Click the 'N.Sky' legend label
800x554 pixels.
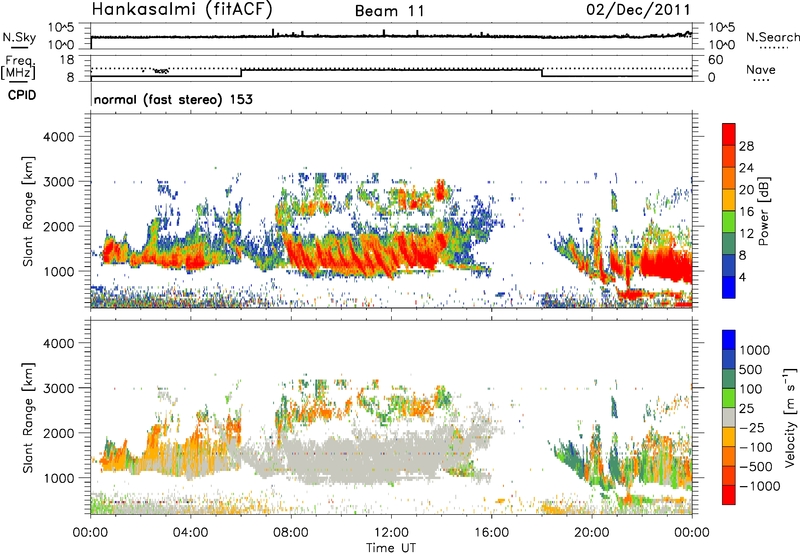tap(19, 37)
